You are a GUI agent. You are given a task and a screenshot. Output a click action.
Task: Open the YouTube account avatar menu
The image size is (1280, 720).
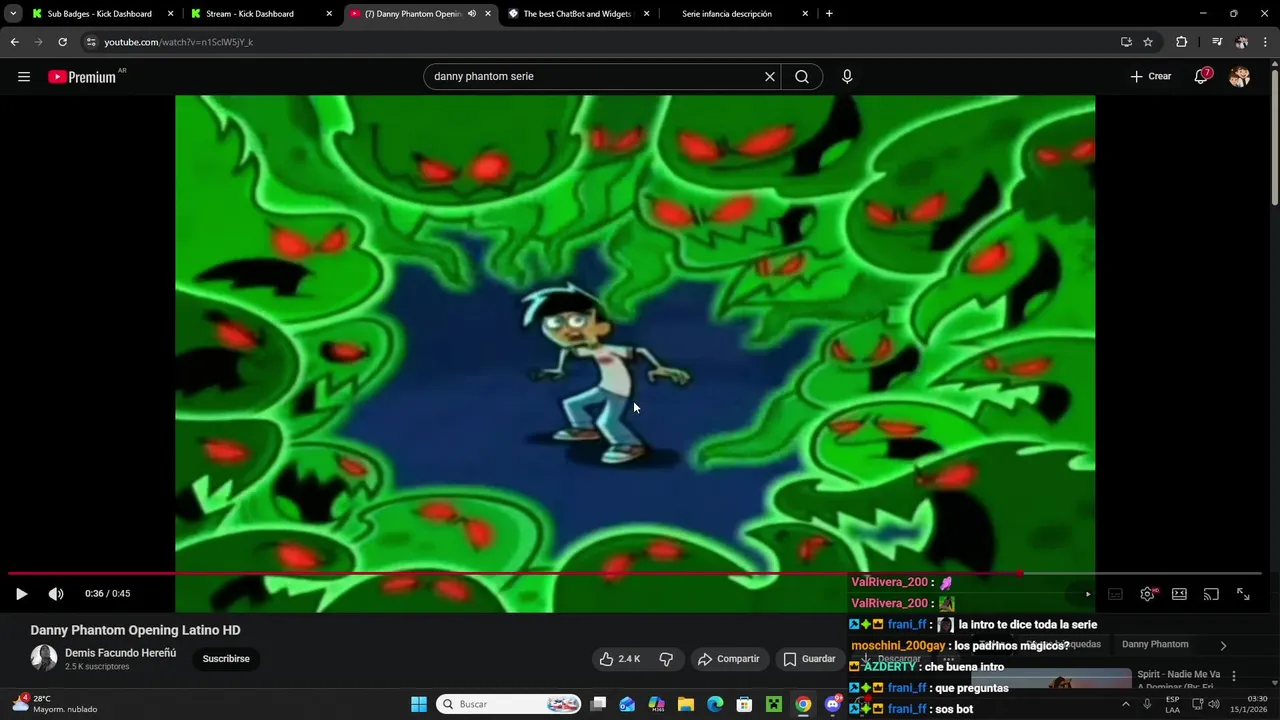point(1239,77)
